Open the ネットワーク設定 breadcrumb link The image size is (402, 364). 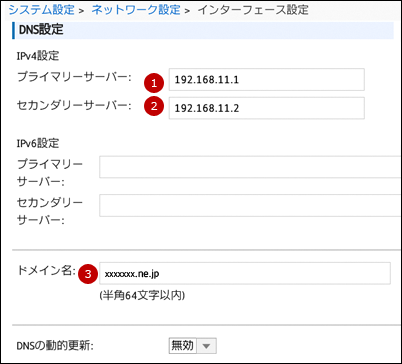[x=136, y=10]
